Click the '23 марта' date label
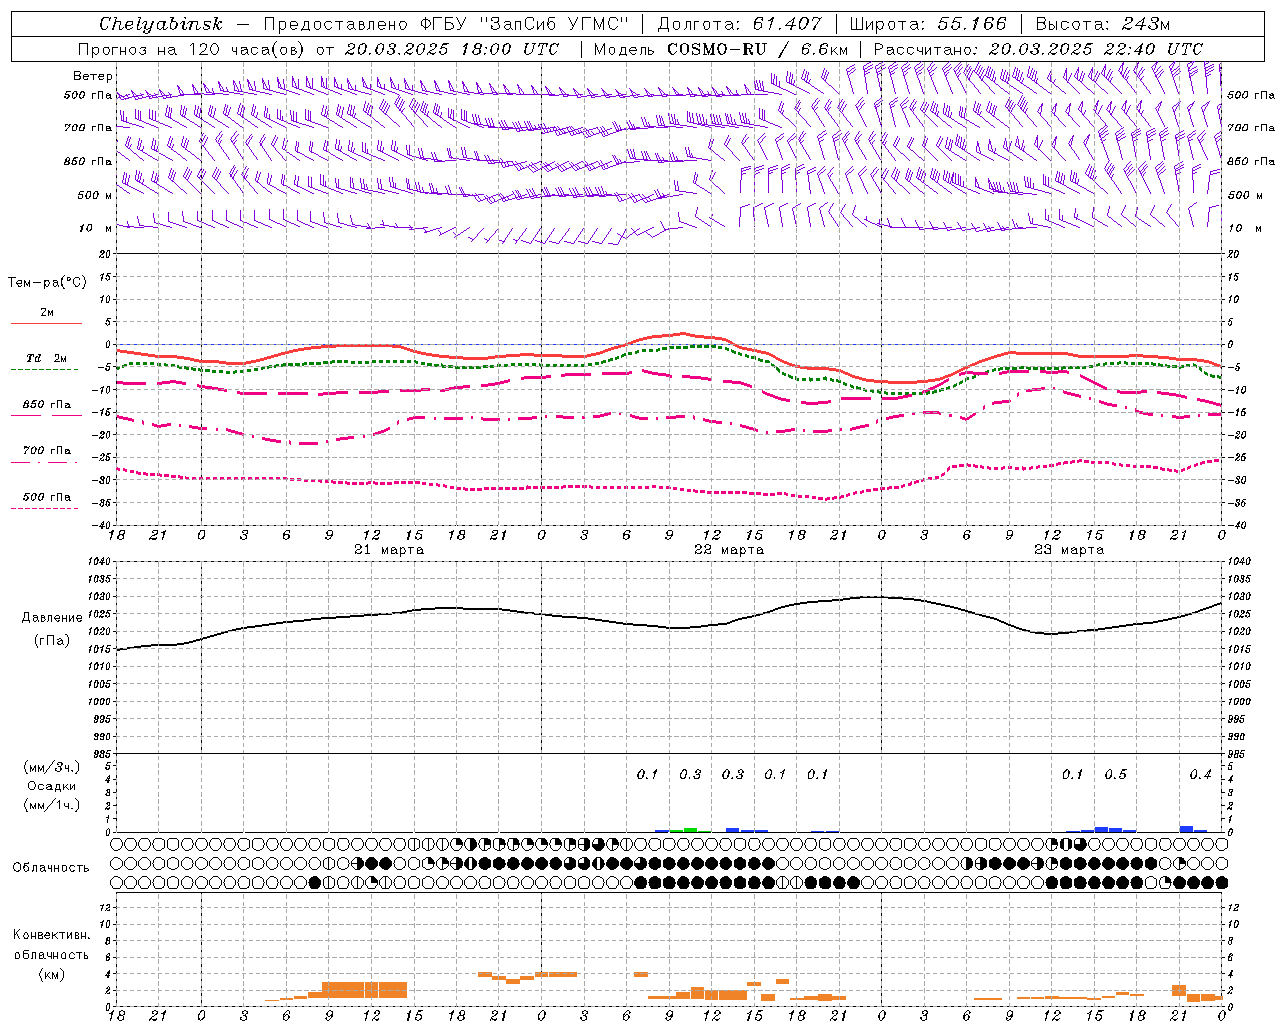 [1069, 550]
